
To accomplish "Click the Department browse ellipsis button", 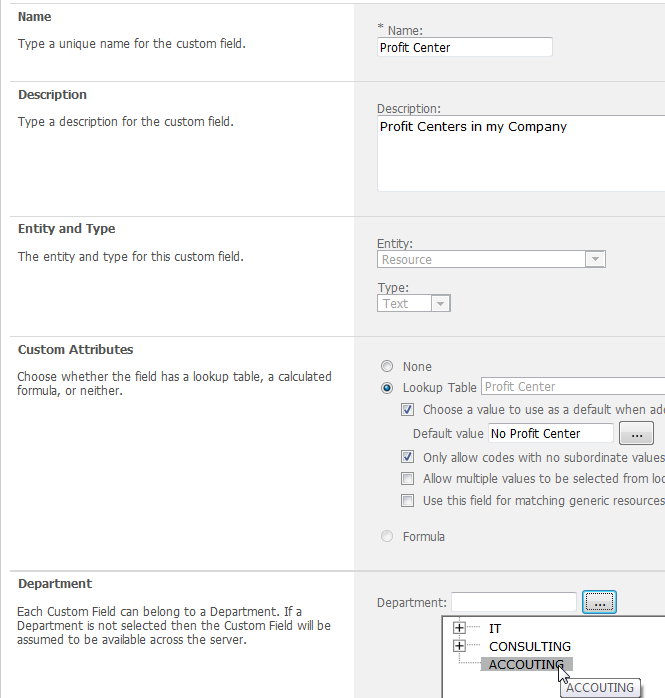I will (600, 602).
